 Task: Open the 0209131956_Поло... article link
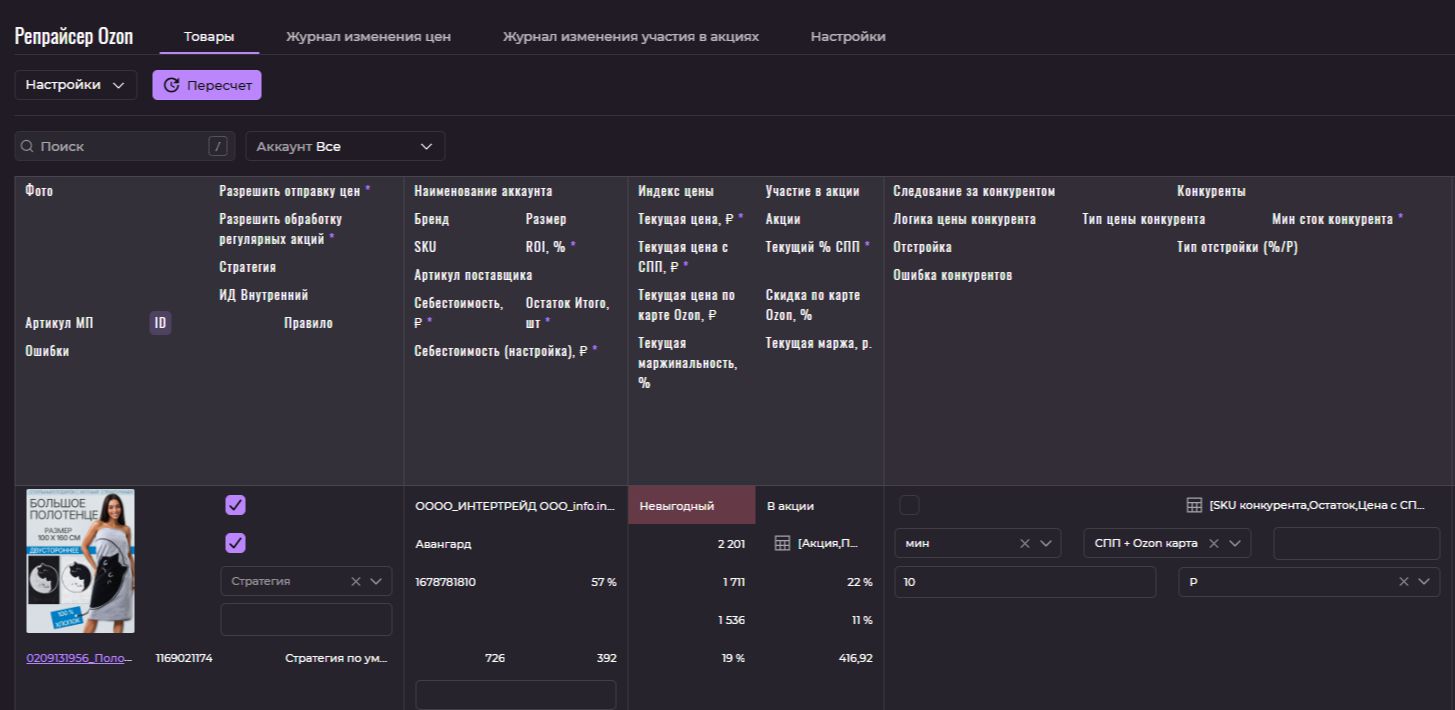(x=79, y=658)
